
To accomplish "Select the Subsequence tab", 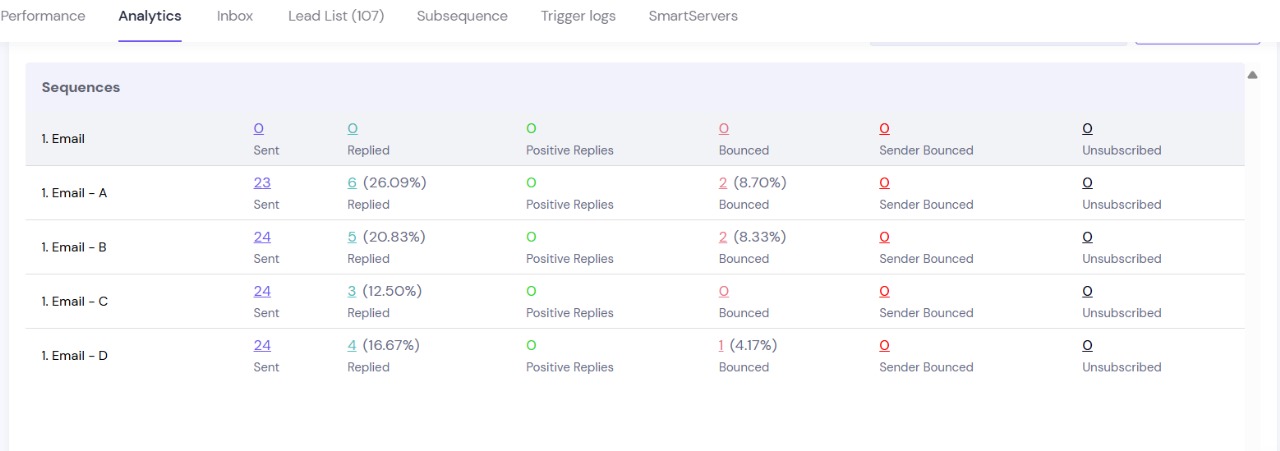I will (x=462, y=16).
